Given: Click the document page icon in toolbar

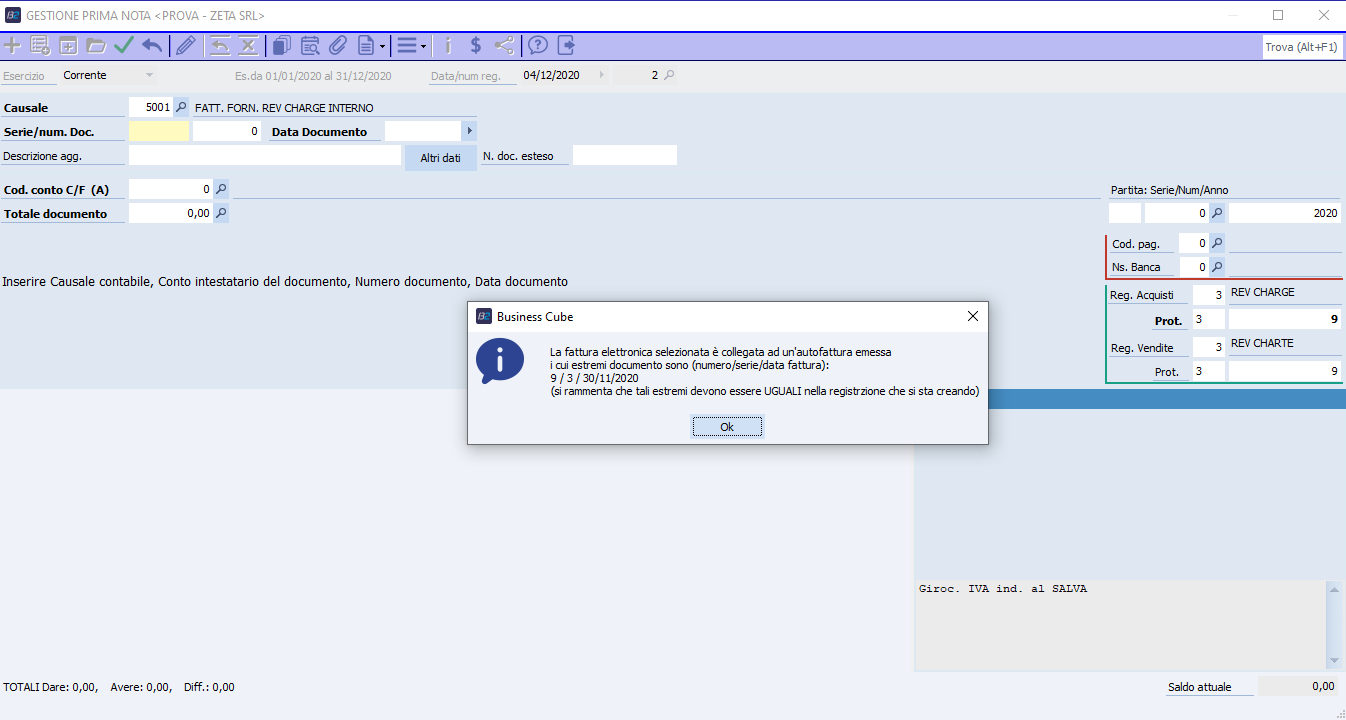Looking at the screenshot, I should tap(366, 46).
